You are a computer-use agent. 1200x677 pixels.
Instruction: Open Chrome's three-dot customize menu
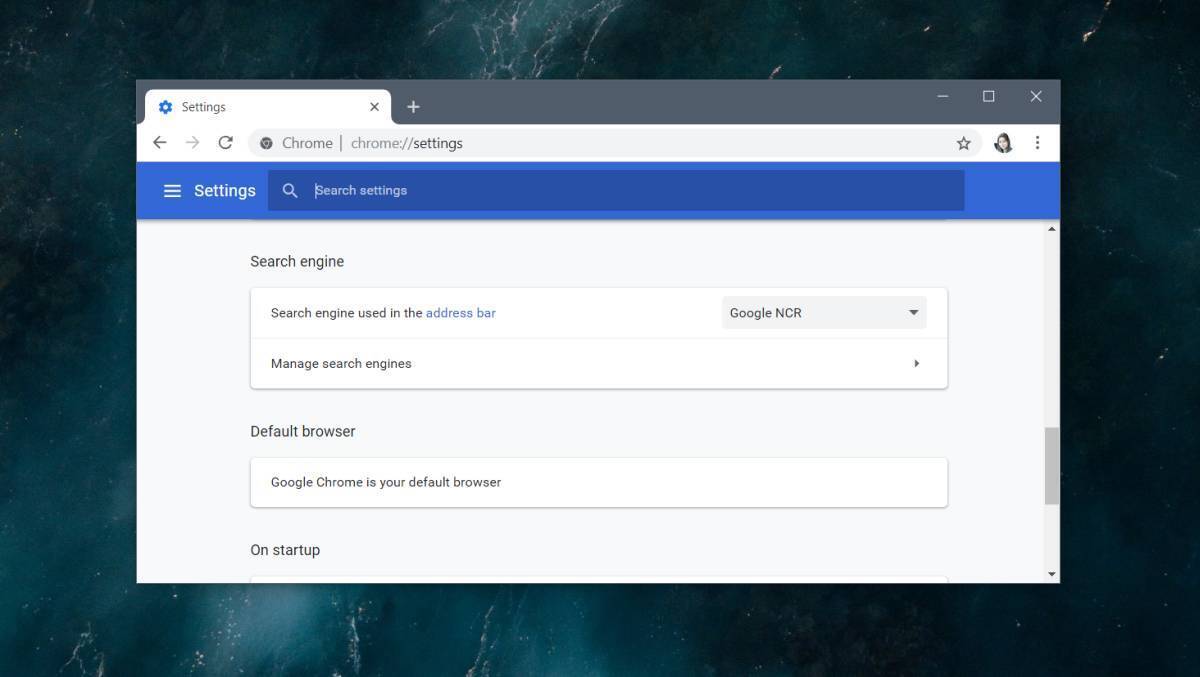point(1037,142)
